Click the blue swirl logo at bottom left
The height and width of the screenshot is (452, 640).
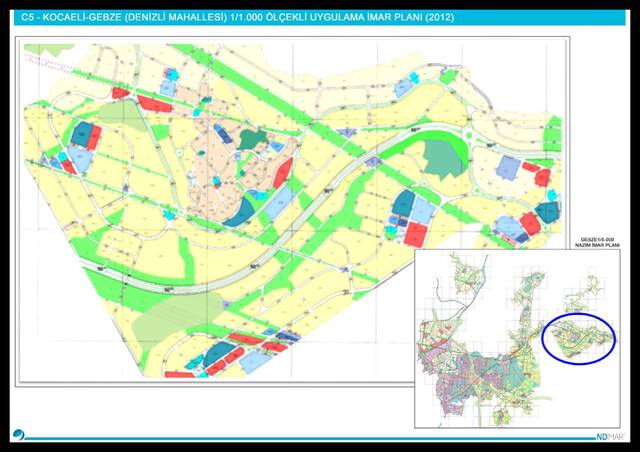pyautogui.click(x=18, y=435)
